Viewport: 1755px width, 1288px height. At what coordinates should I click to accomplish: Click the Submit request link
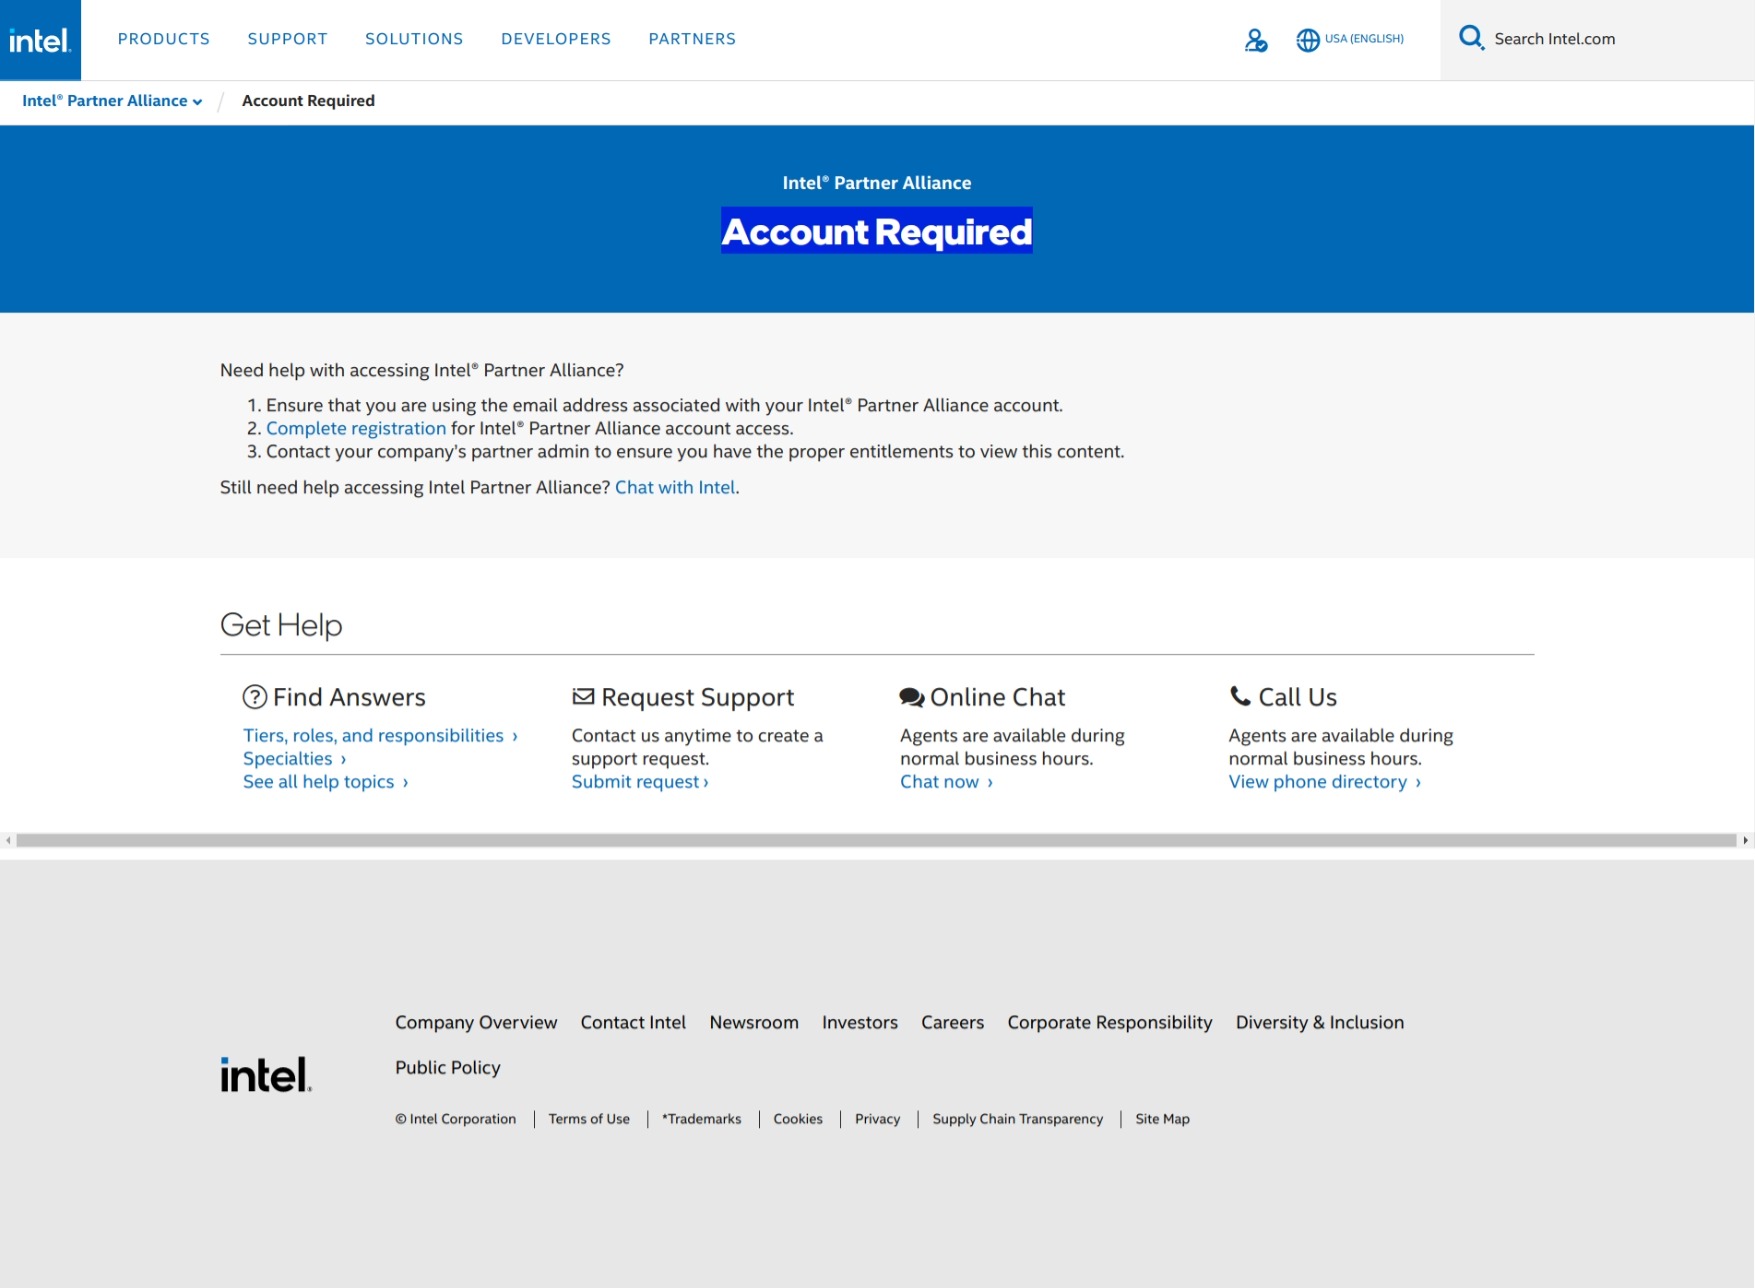tap(640, 782)
